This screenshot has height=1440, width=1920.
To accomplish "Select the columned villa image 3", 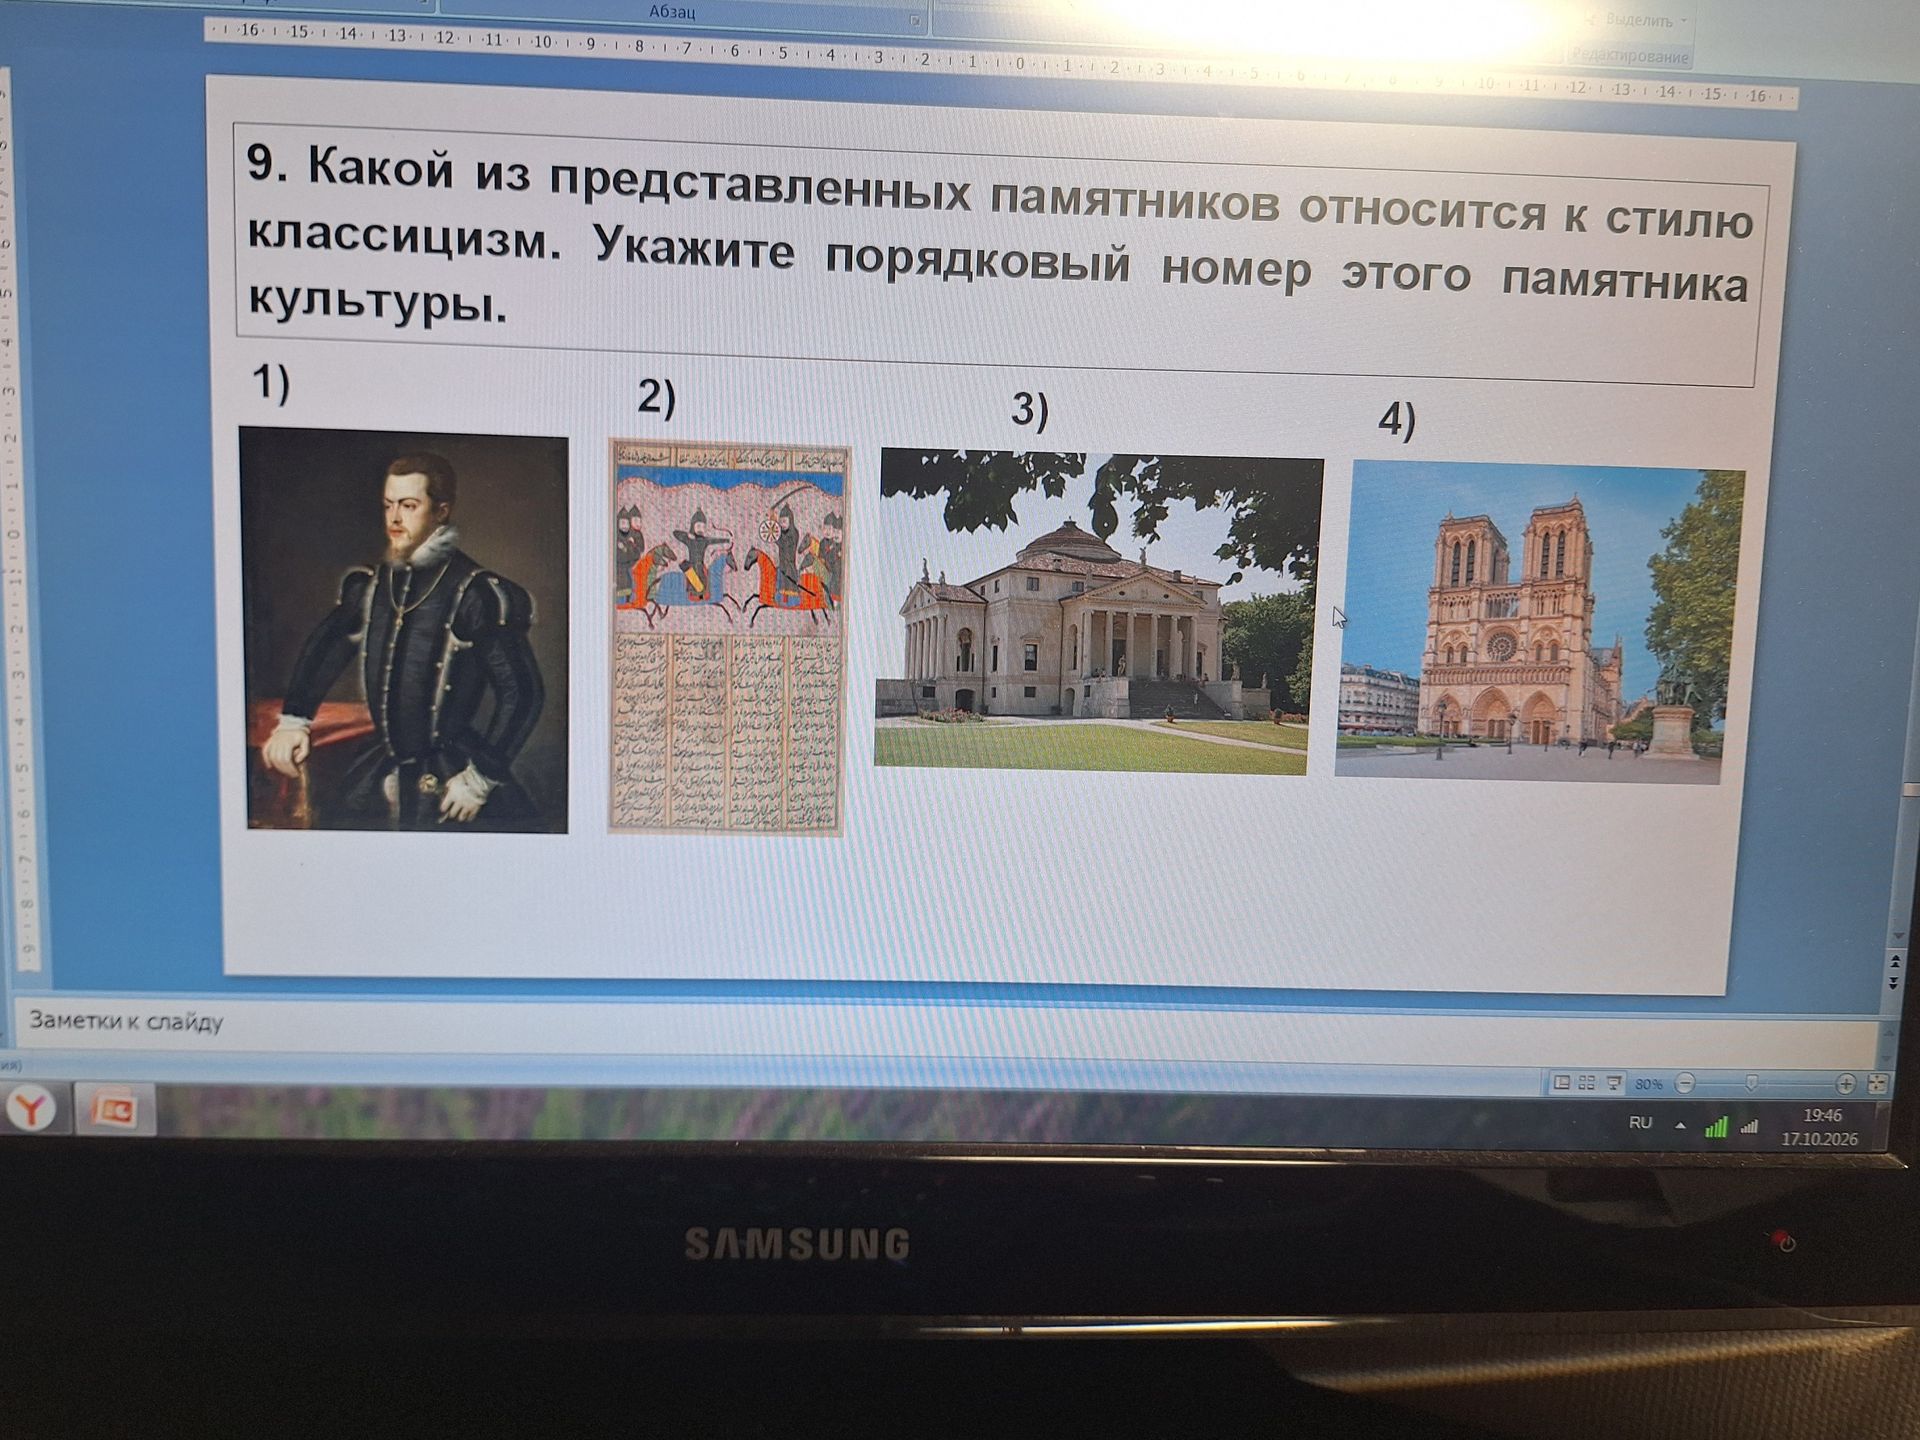I will [x=1097, y=612].
